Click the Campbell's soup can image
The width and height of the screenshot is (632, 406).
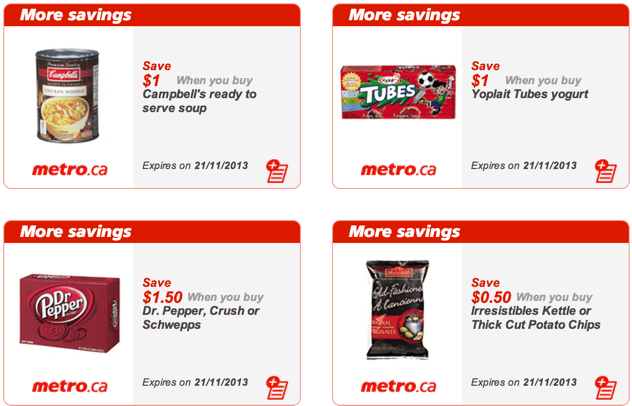pos(67,95)
